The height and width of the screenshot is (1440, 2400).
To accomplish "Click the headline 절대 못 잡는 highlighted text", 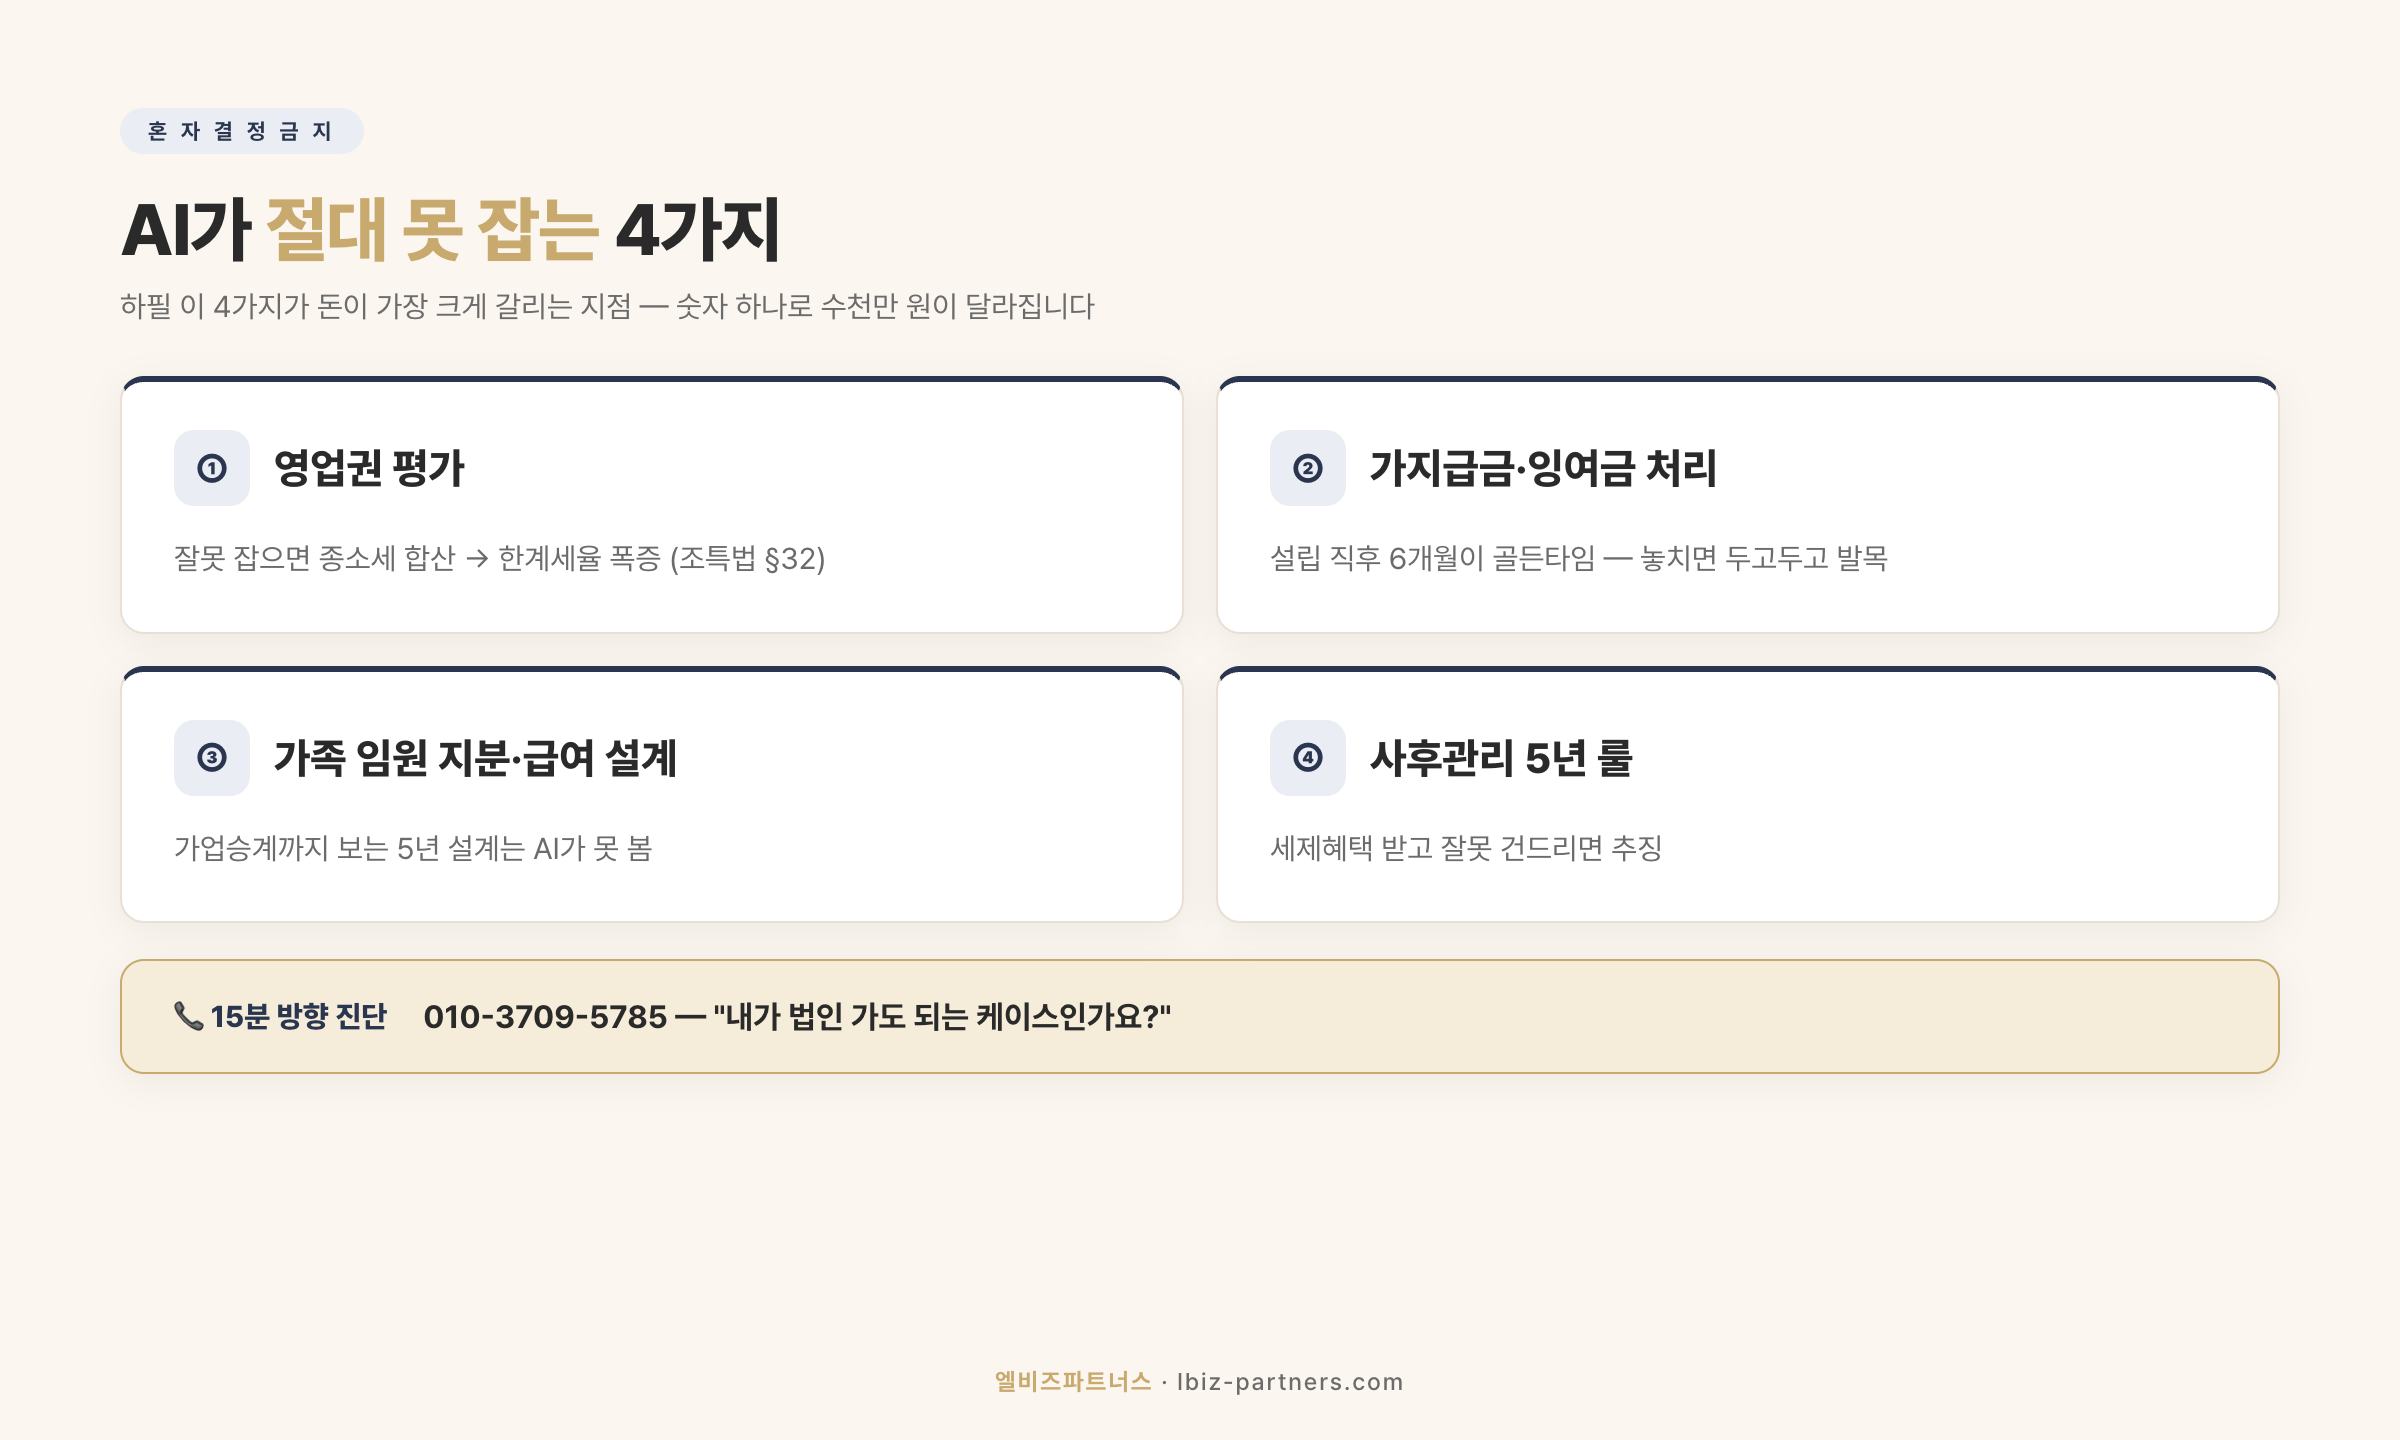I will tap(432, 230).
